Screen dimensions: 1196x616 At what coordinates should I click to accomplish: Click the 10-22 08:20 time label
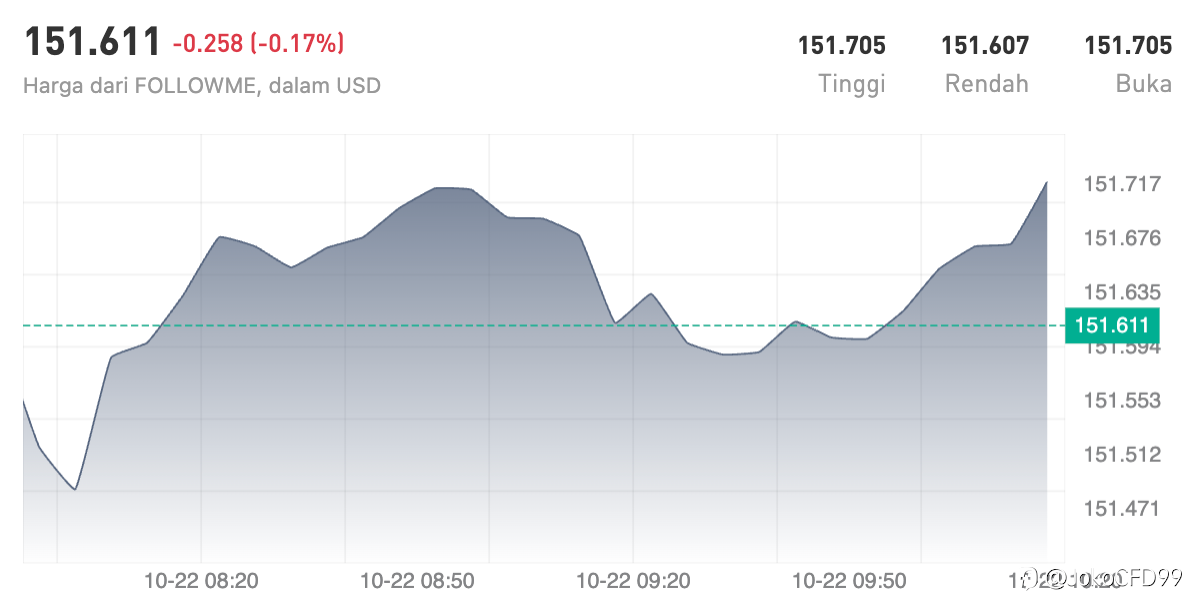click(202, 580)
